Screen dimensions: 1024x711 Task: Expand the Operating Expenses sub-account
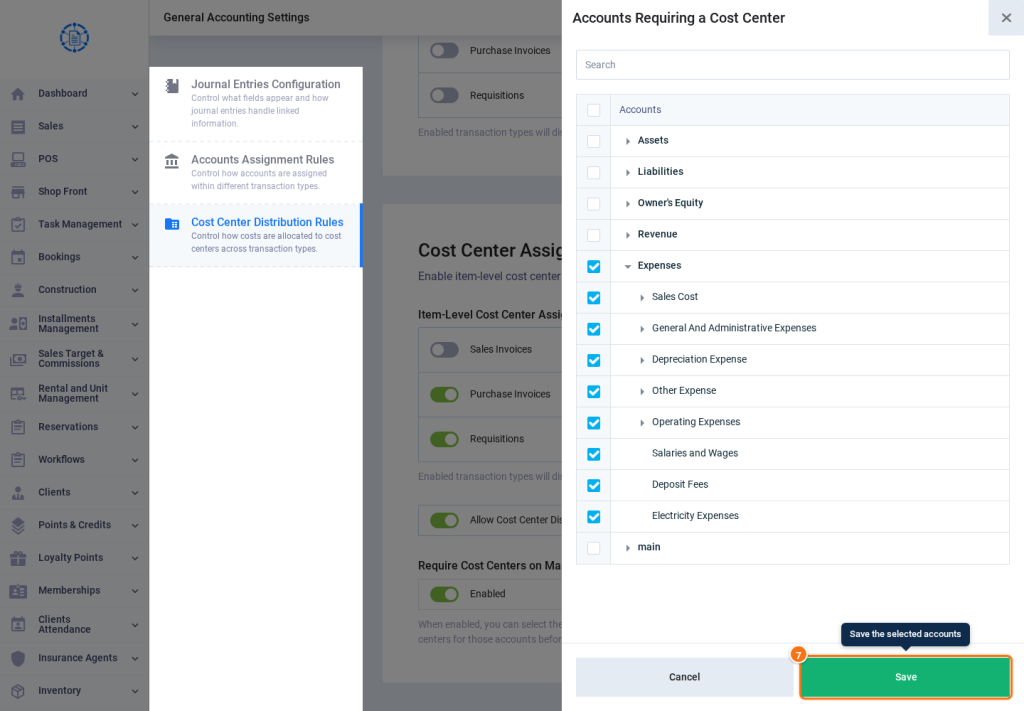click(x=642, y=423)
